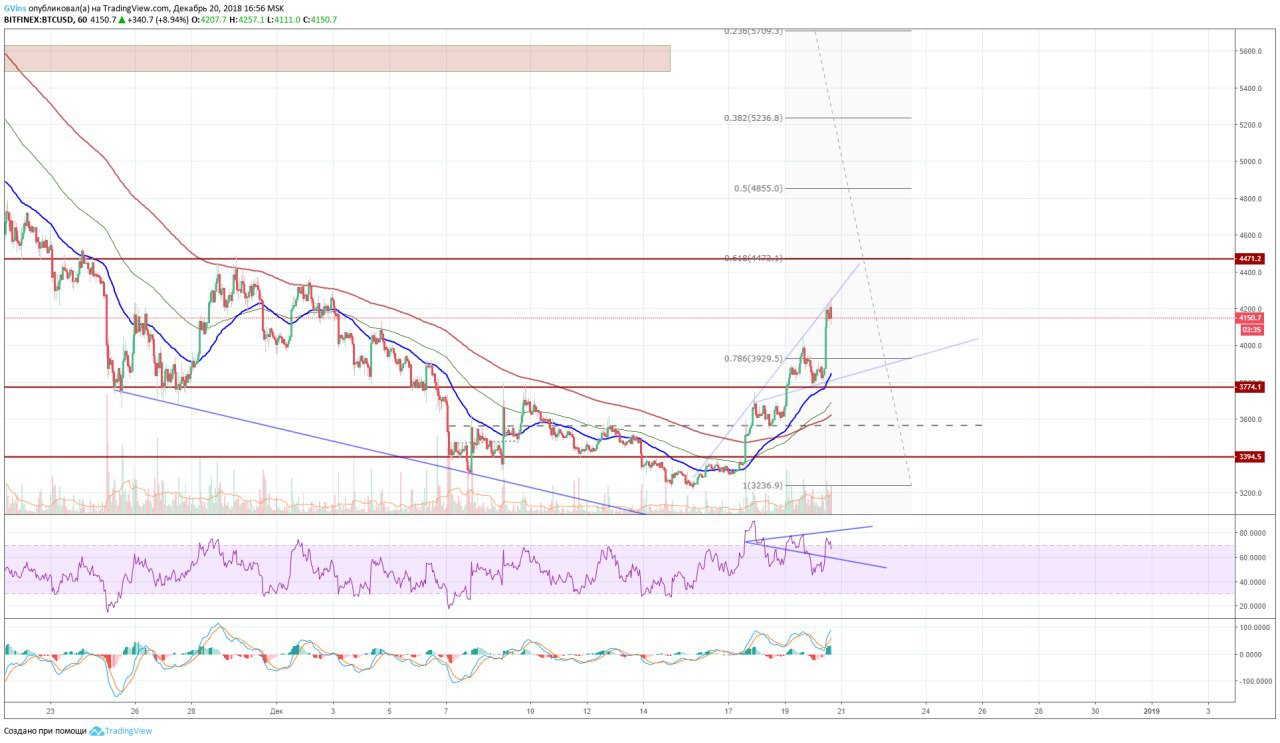Click date 17 on the time axis

(x=728, y=711)
